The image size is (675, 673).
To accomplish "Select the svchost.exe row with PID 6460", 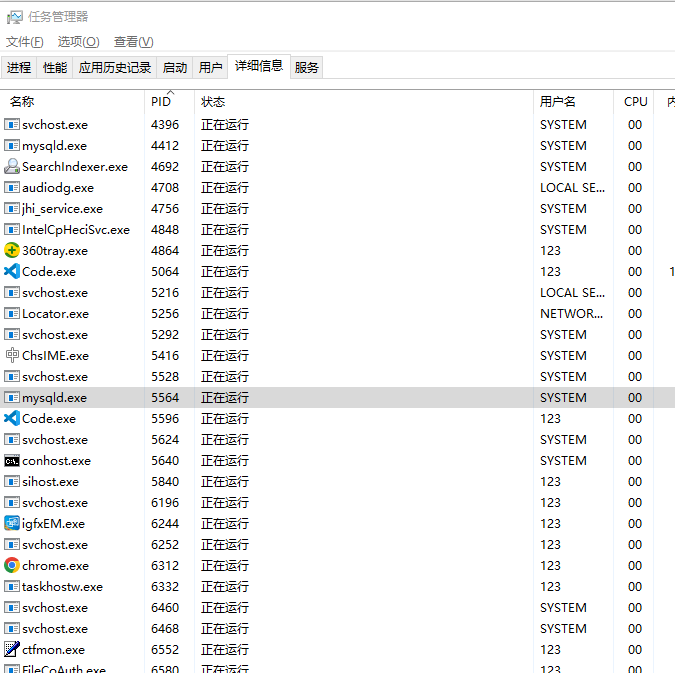I will pos(338,608).
